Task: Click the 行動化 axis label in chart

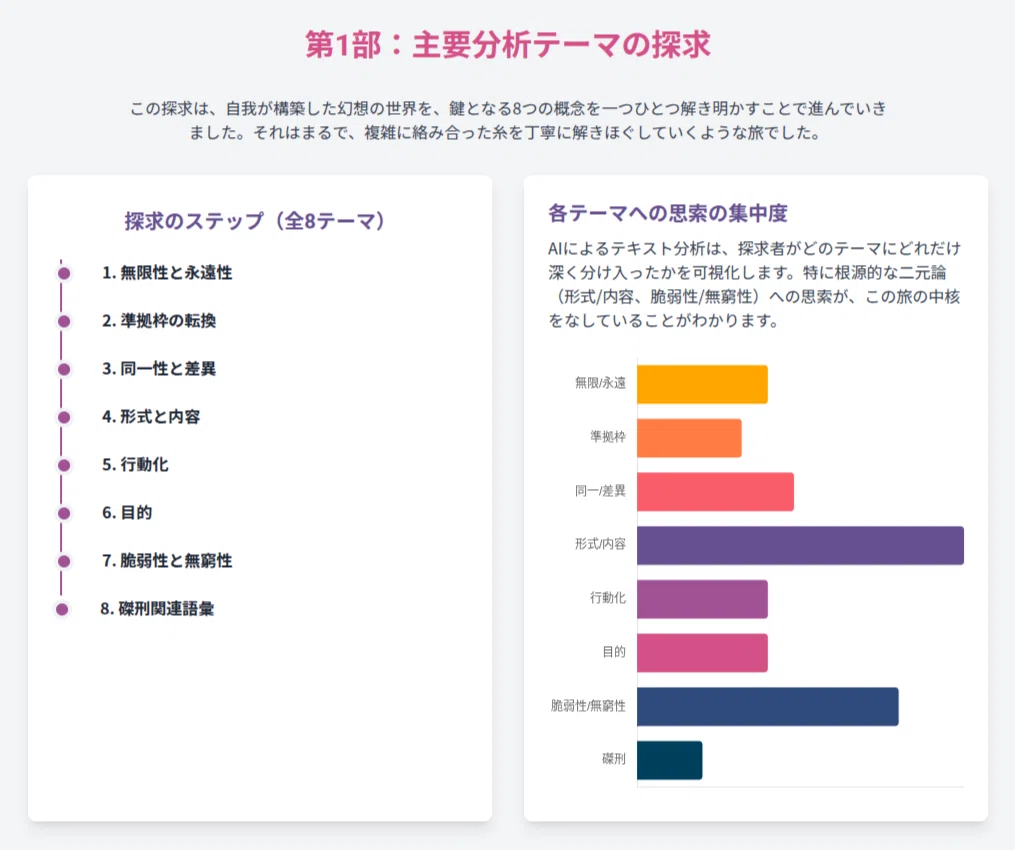Action: tap(608, 598)
